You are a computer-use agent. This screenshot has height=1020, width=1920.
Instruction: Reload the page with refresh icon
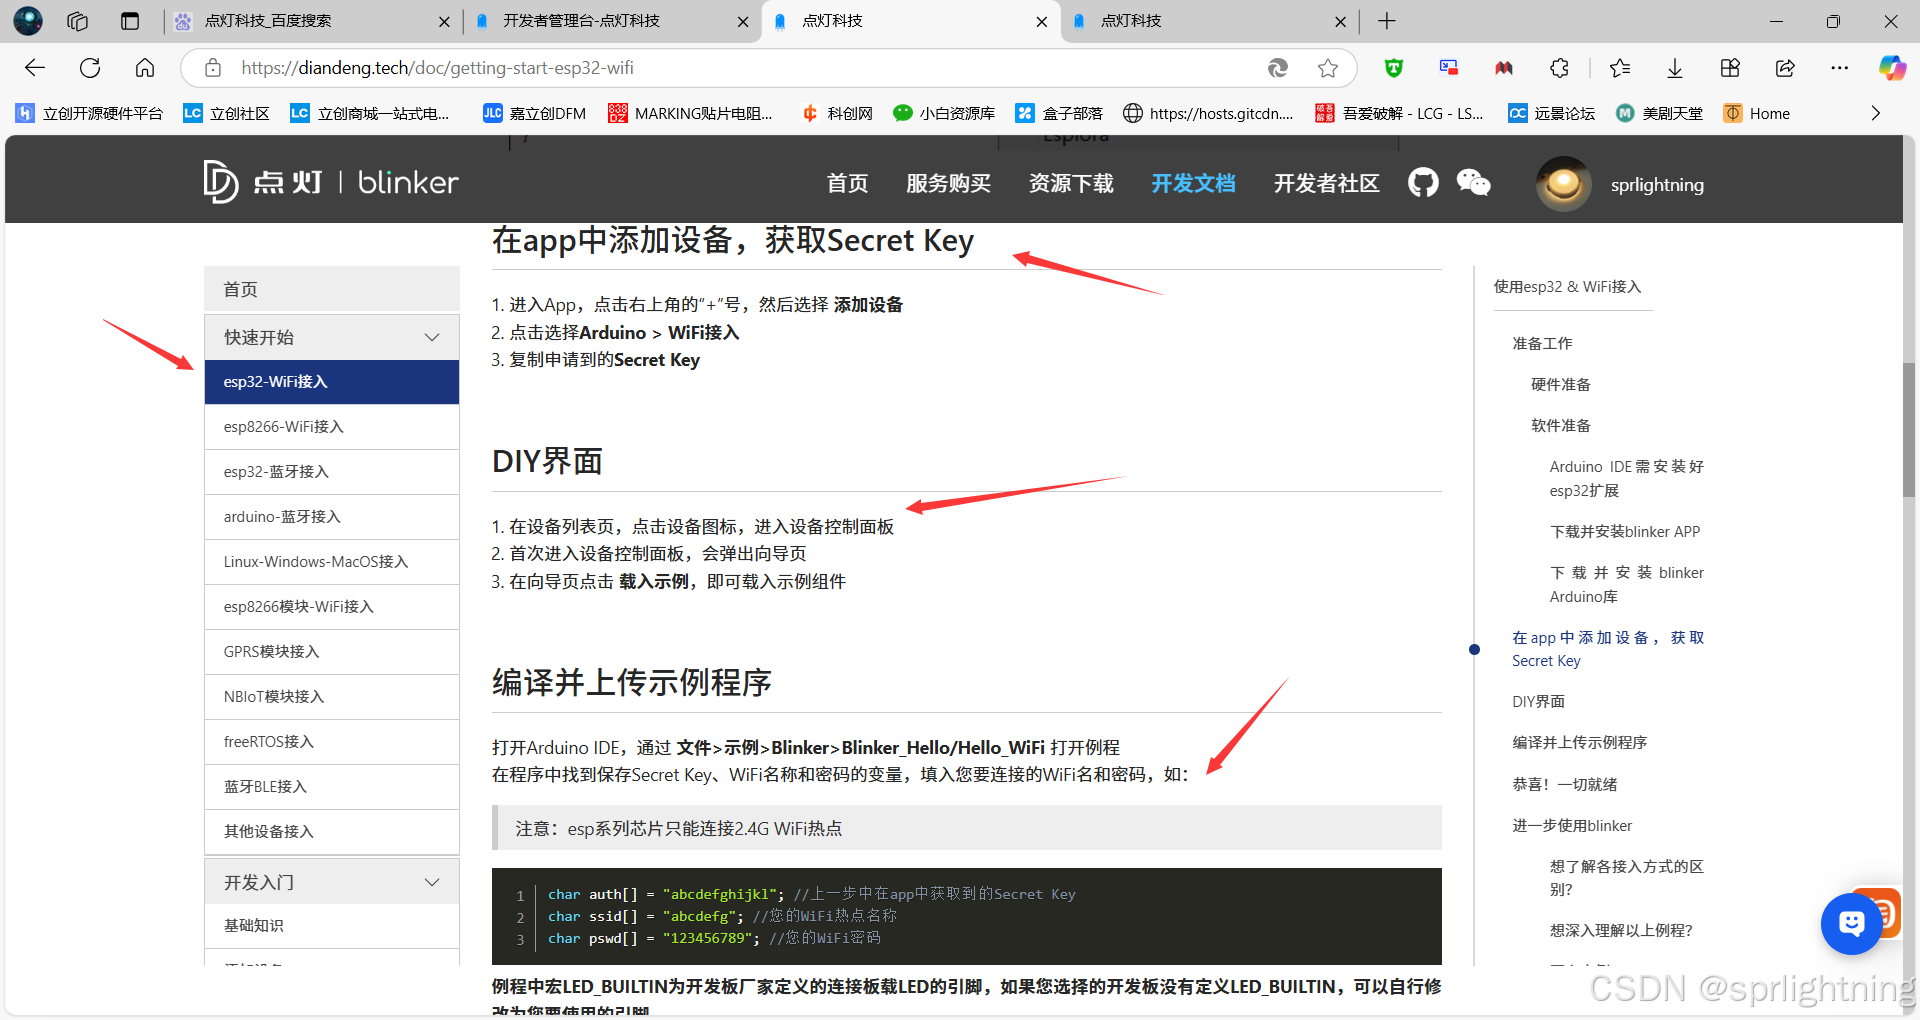(x=90, y=68)
